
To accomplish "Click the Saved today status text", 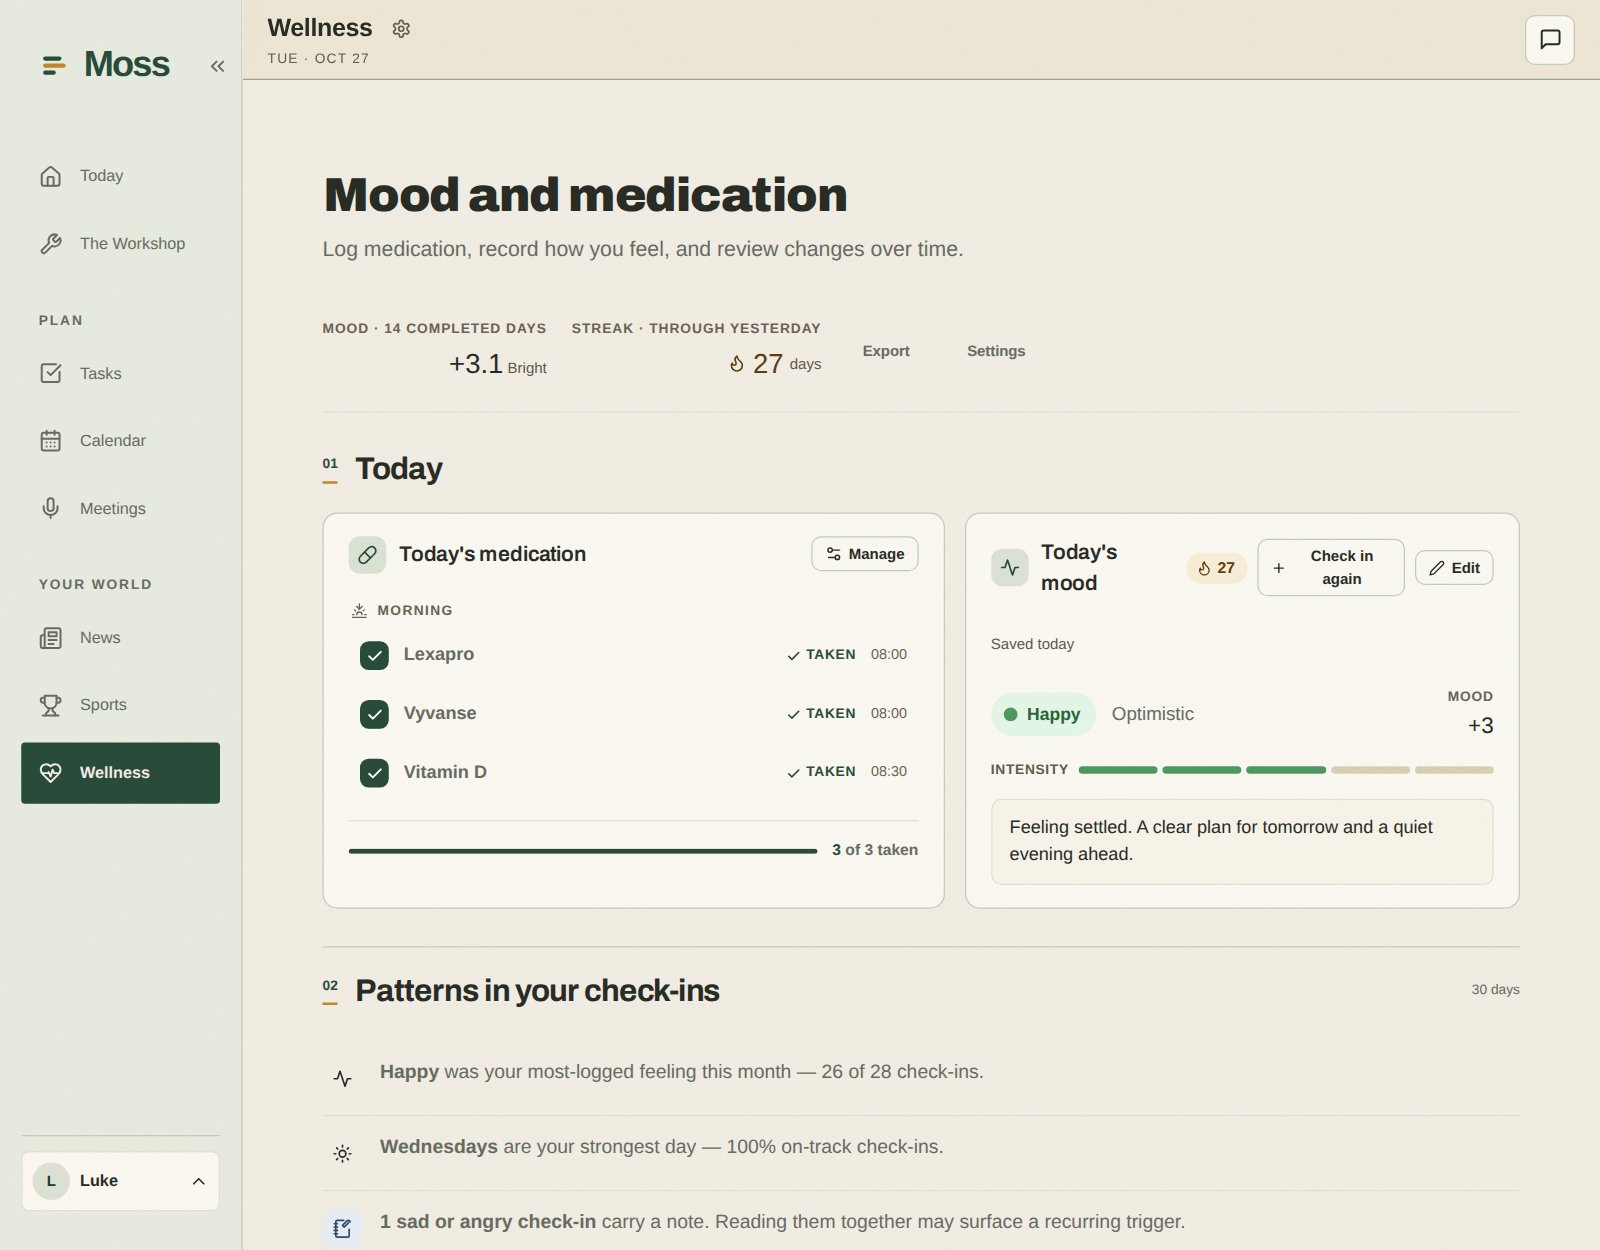I will (x=1032, y=644).
